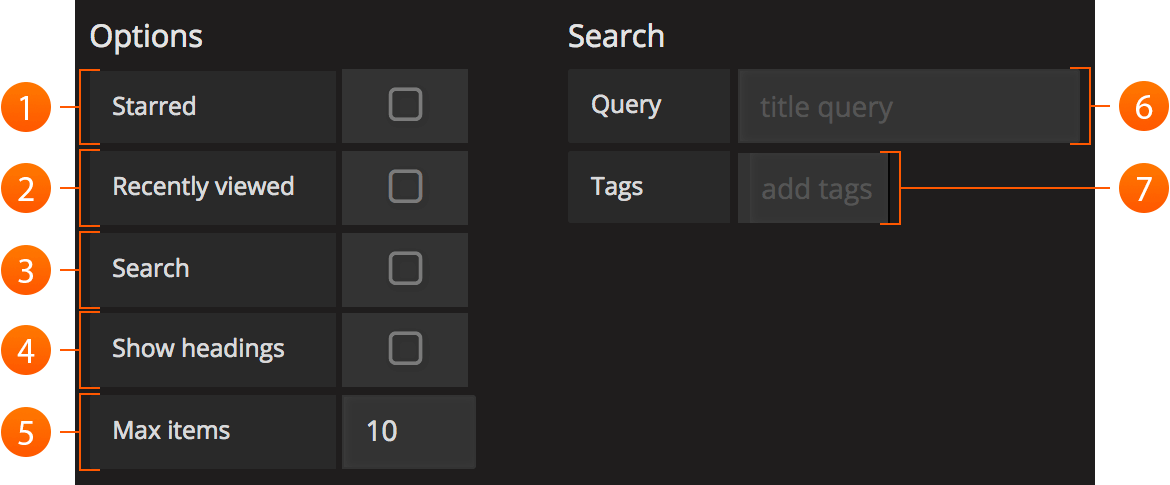Click the Starred option label
Image resolution: width=1170 pixels, height=485 pixels.
pyautogui.click(x=154, y=106)
